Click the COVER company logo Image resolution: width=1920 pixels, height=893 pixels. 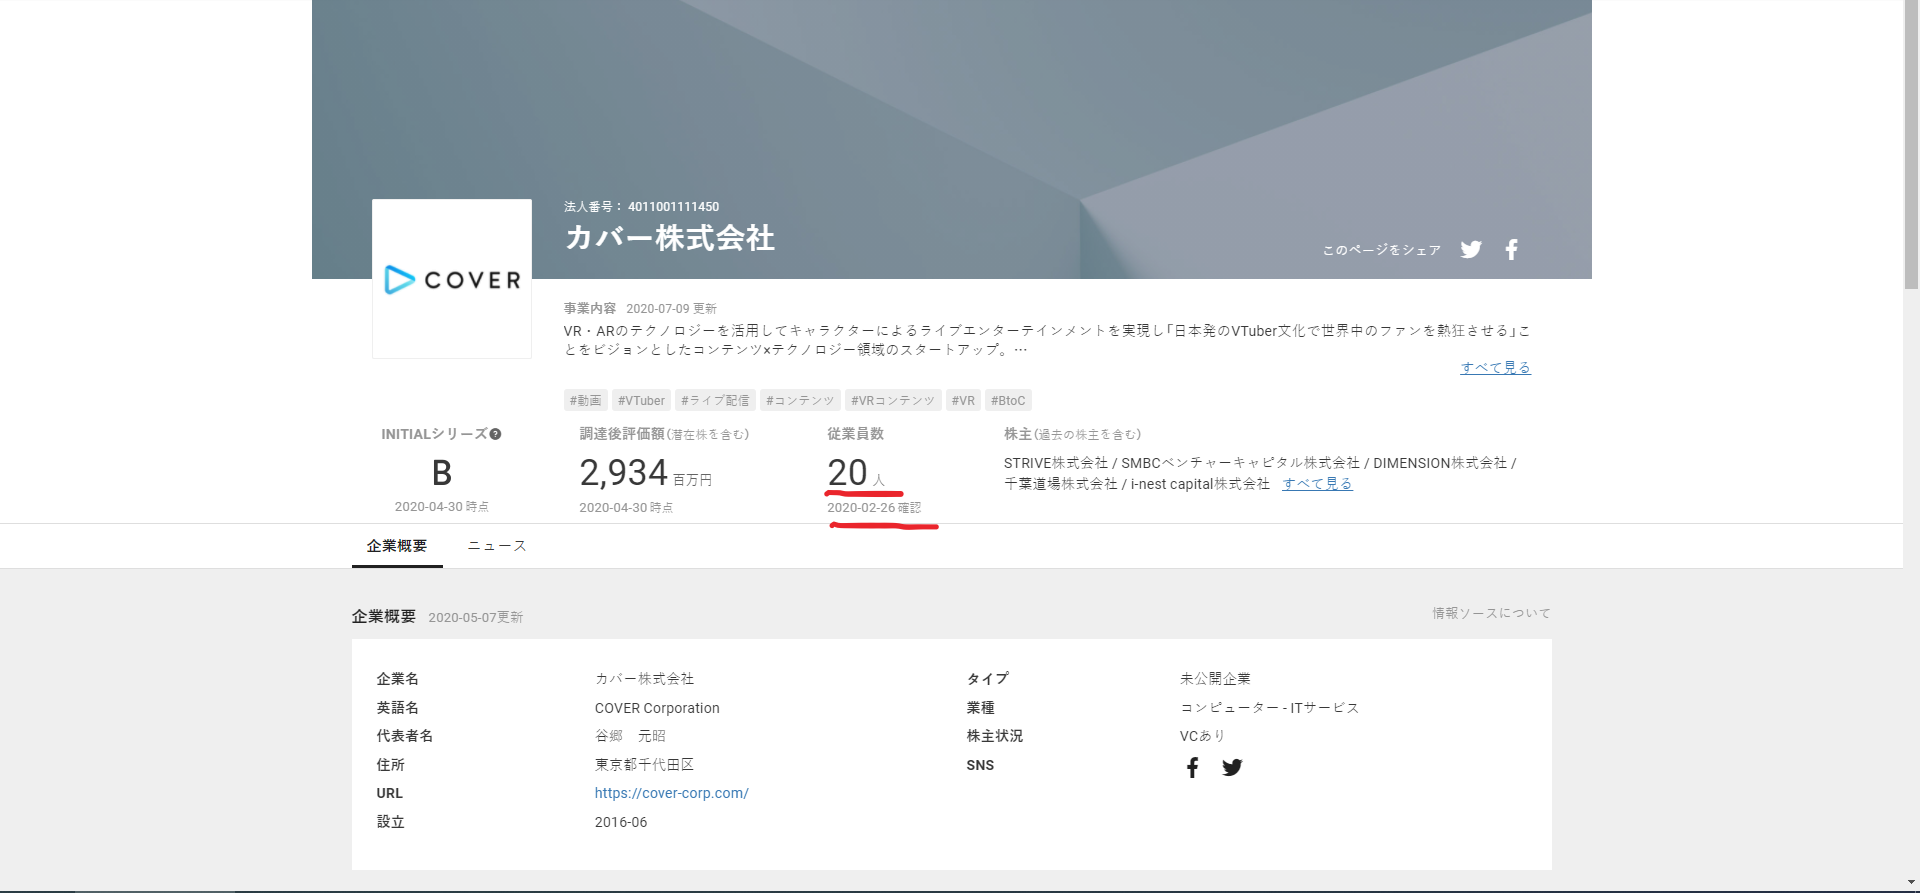(452, 279)
